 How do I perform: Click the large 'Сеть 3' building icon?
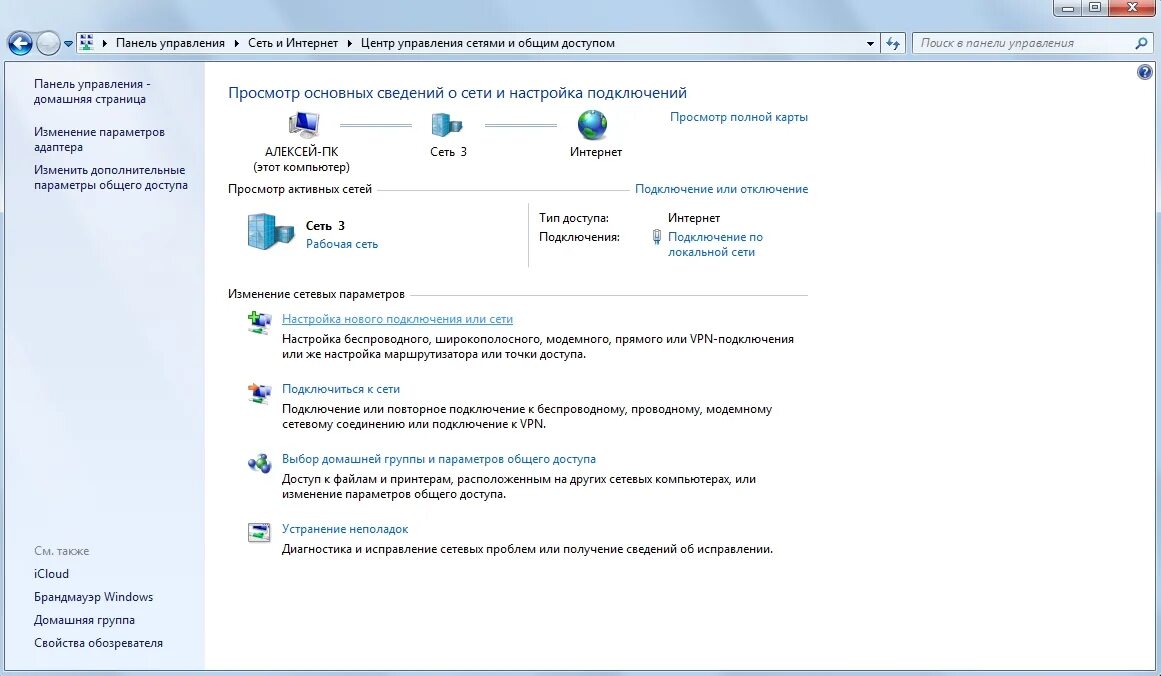point(270,231)
